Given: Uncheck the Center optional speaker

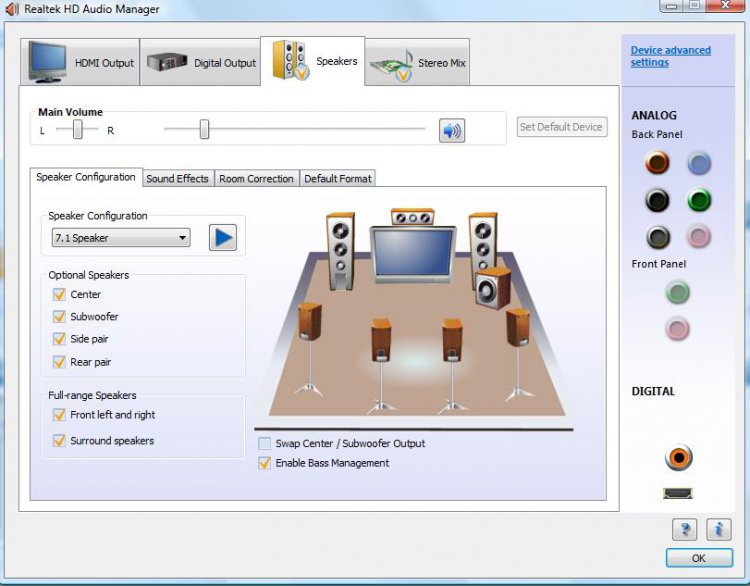Looking at the screenshot, I should 59,294.
